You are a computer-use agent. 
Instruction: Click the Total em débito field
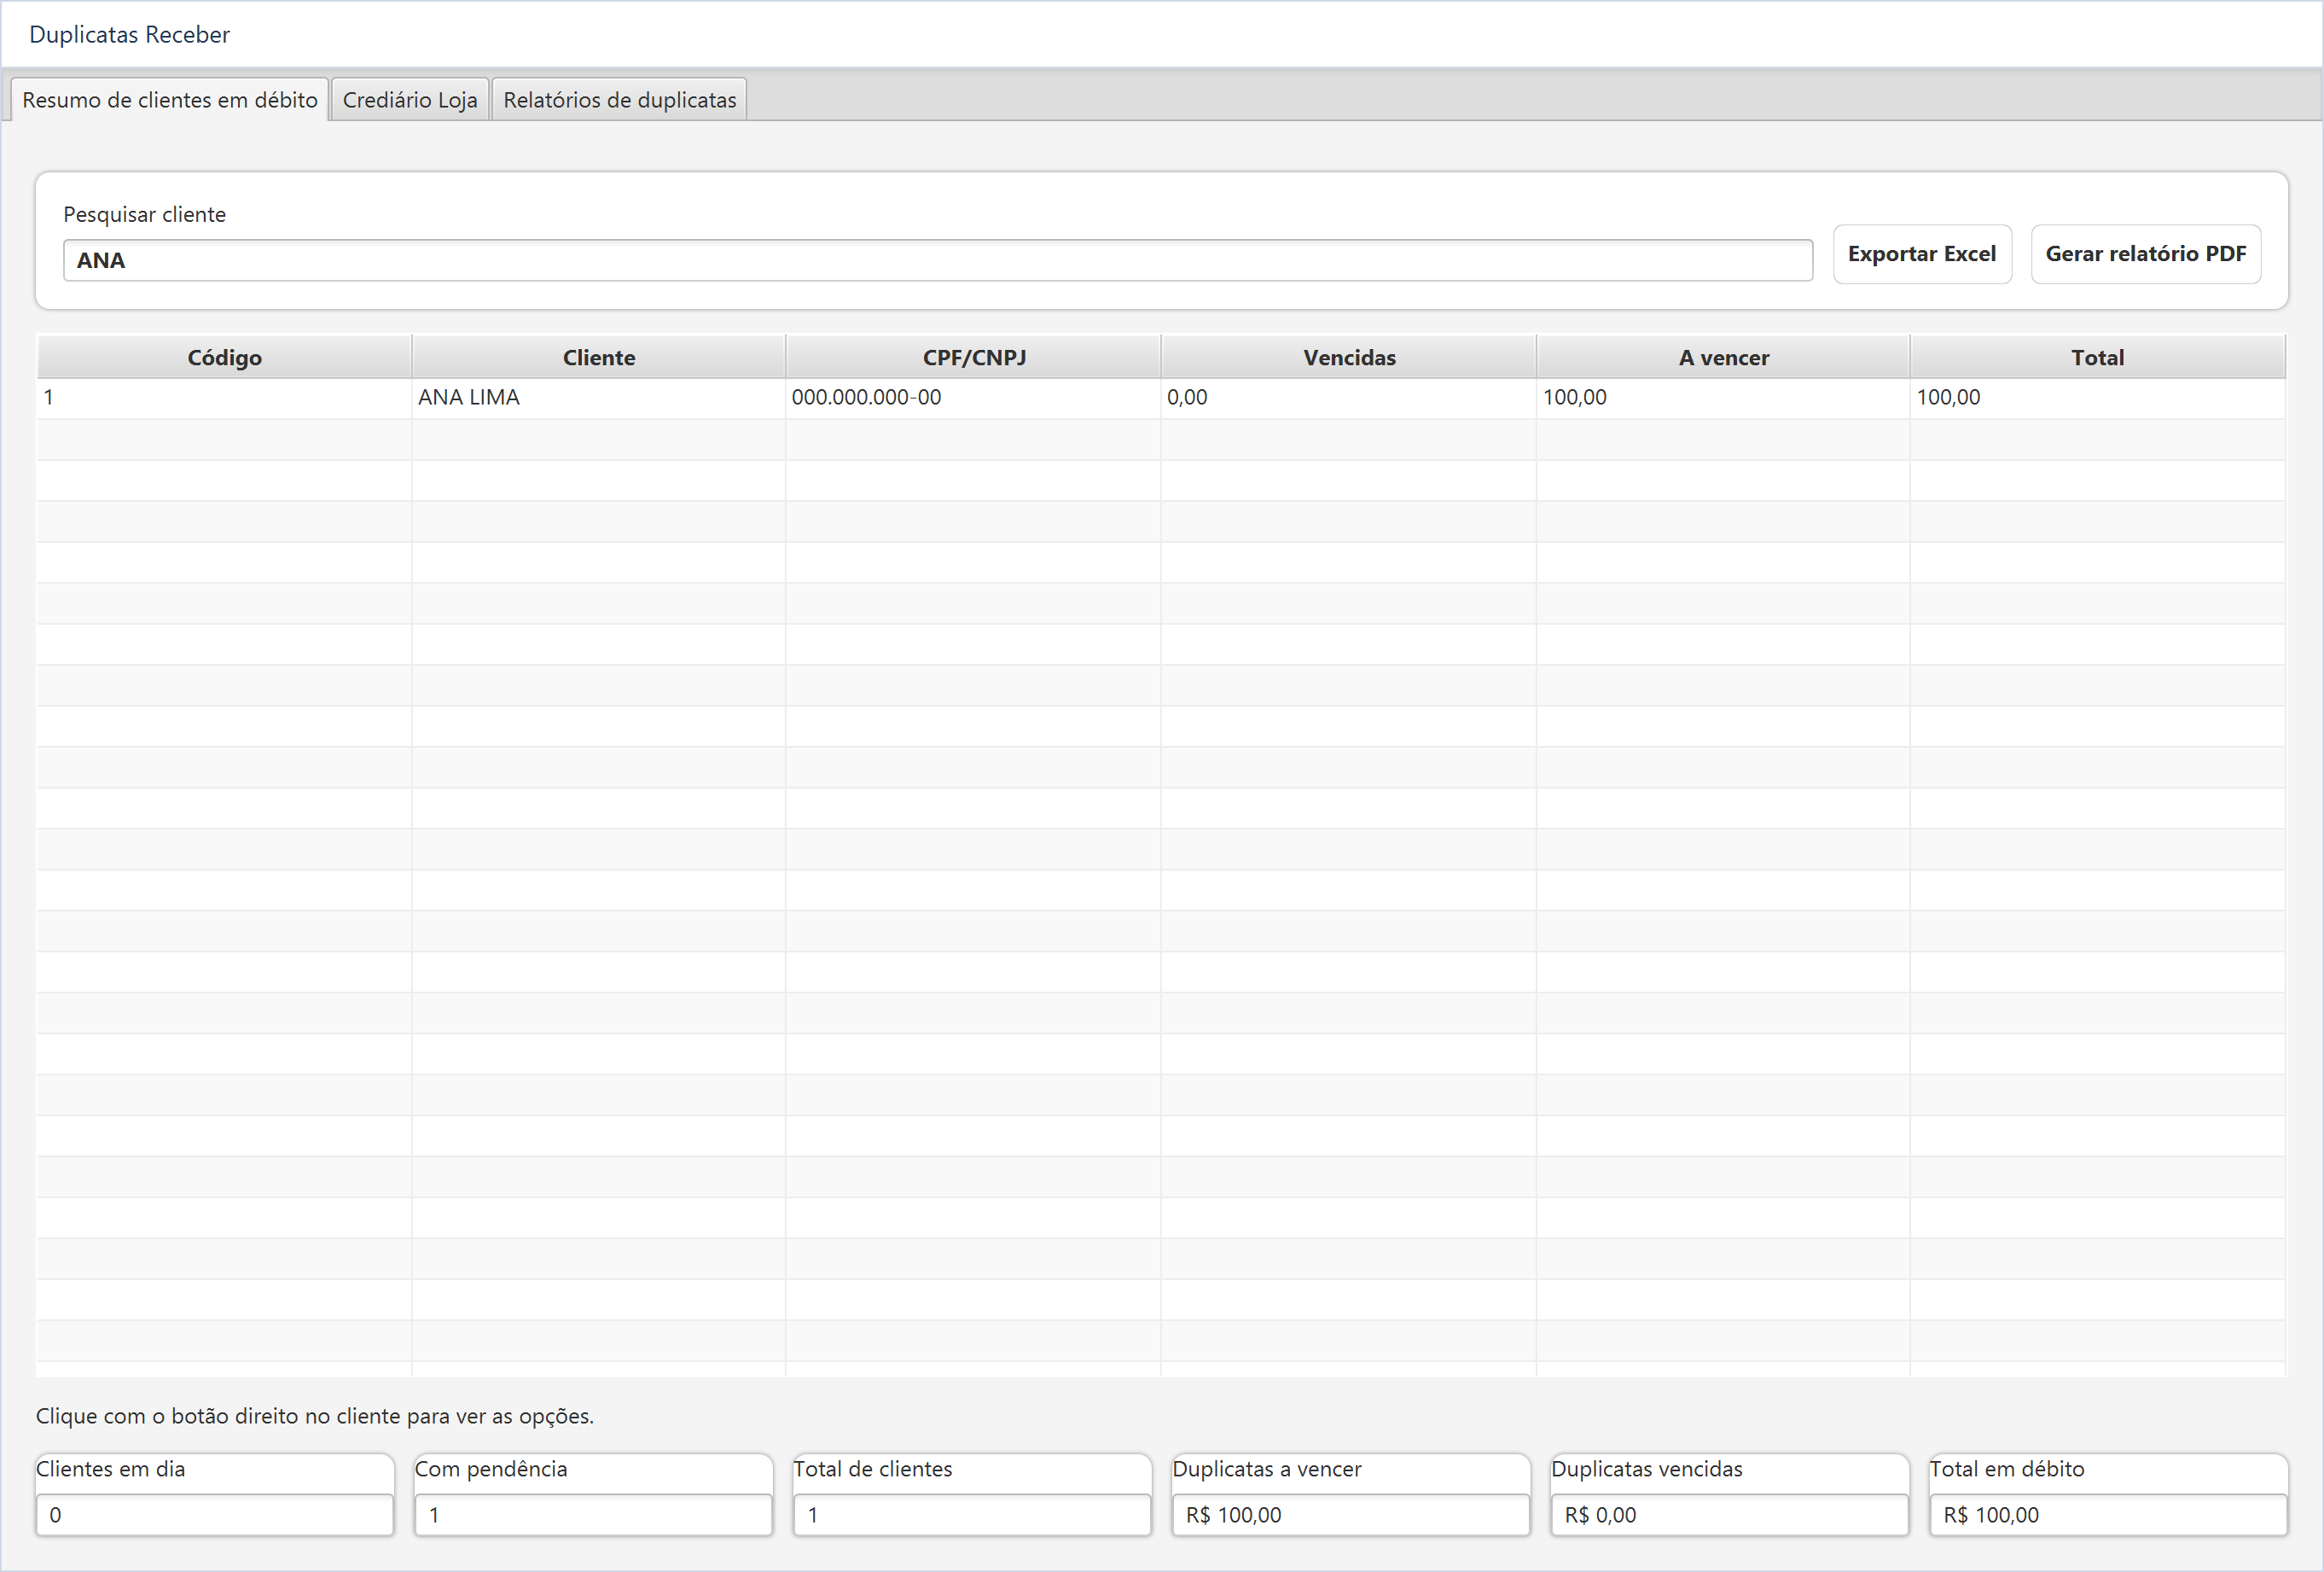click(2108, 1514)
